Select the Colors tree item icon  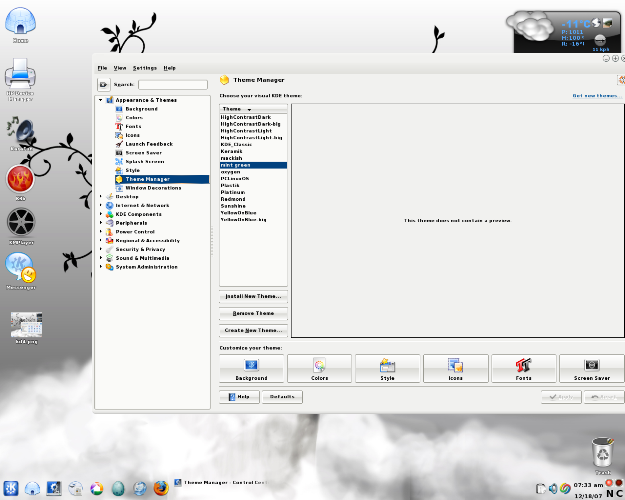pyautogui.click(x=119, y=118)
